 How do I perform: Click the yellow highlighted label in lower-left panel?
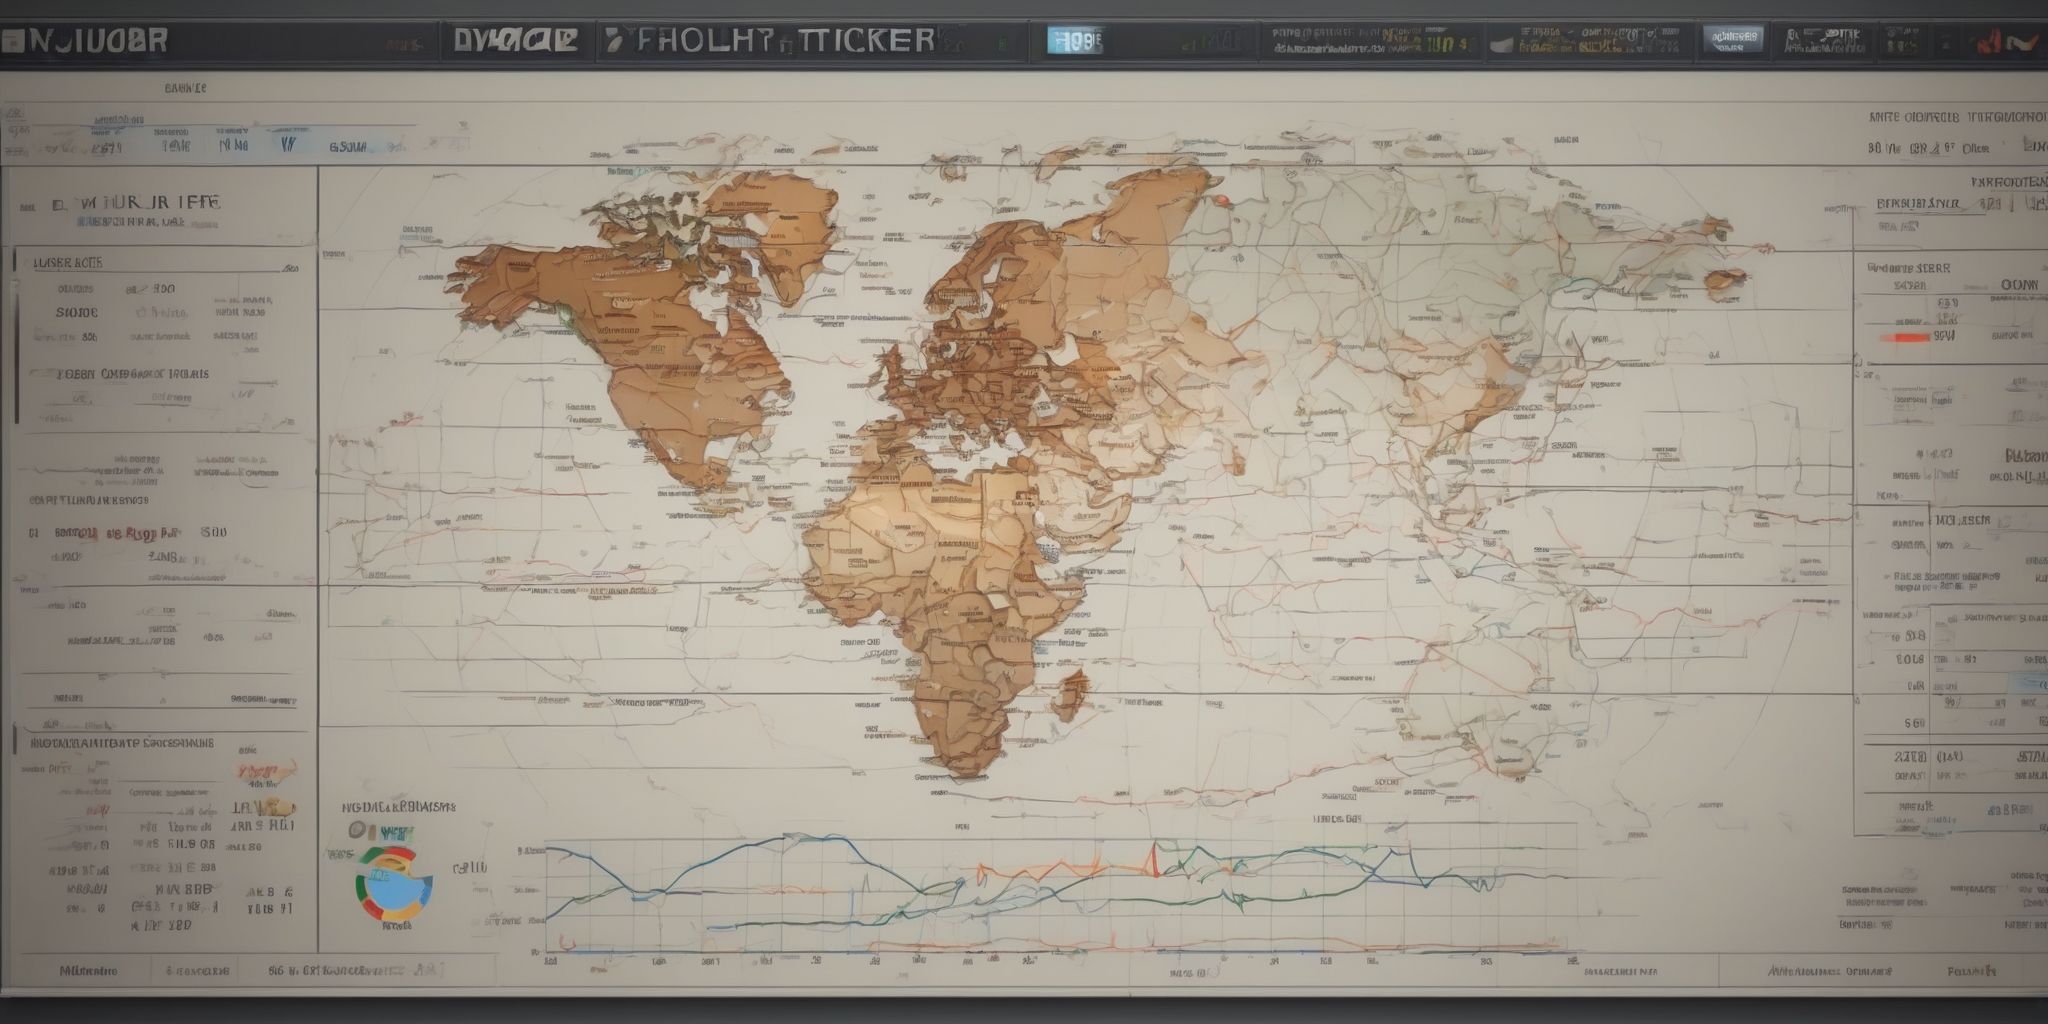(x=268, y=808)
